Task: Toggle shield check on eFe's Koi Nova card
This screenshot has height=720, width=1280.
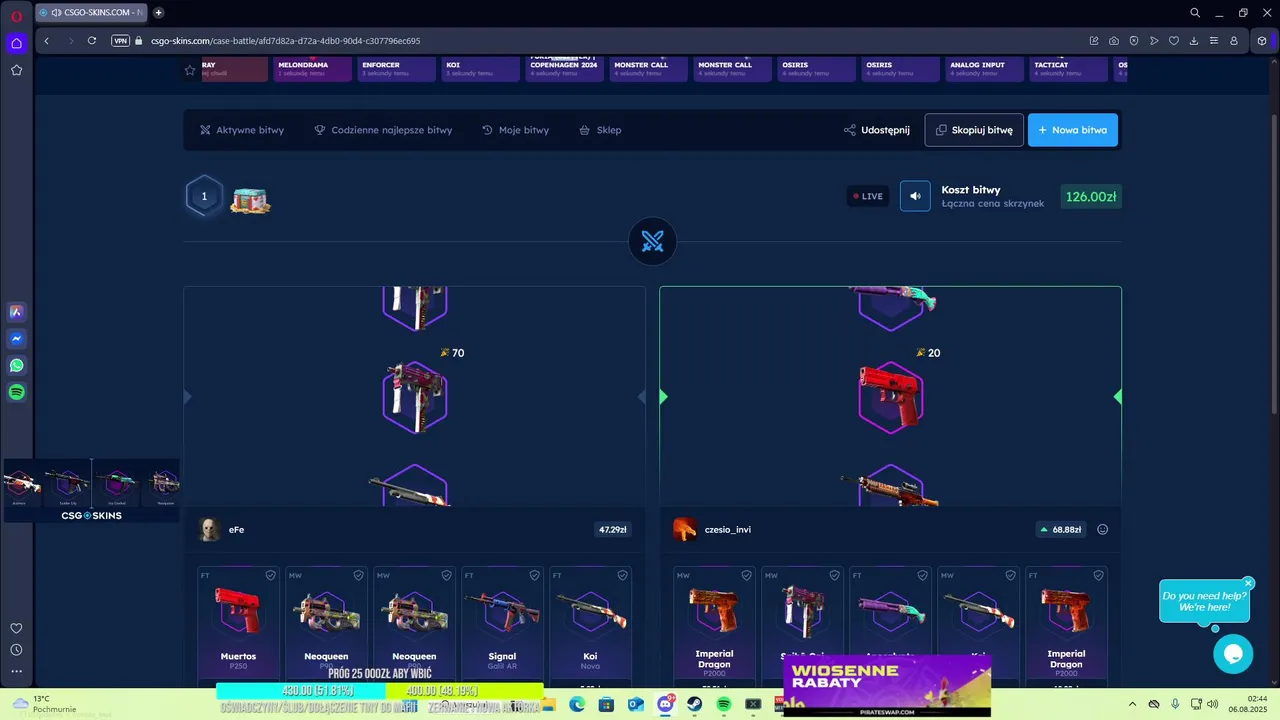Action: pyautogui.click(x=622, y=575)
